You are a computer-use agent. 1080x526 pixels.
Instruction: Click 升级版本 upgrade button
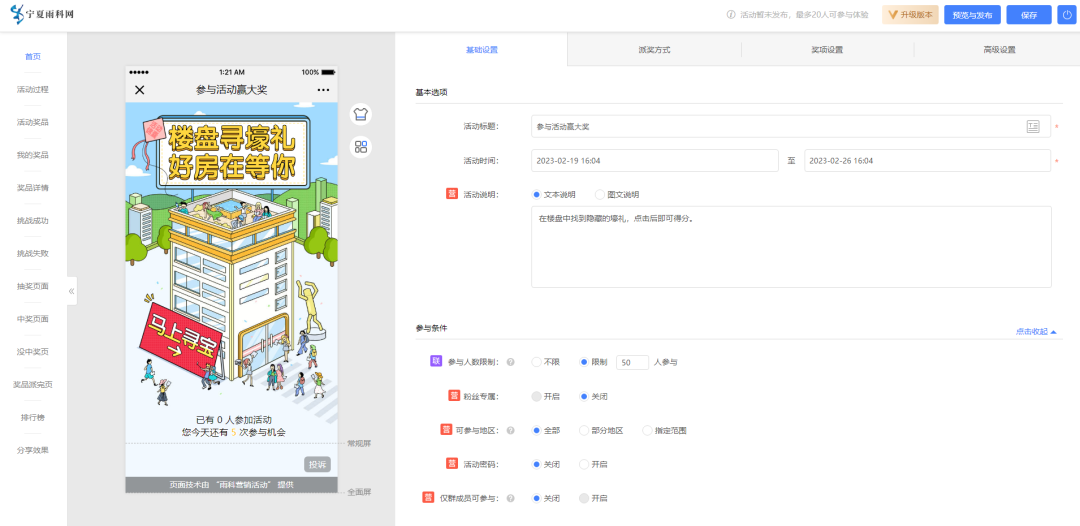tap(910, 14)
